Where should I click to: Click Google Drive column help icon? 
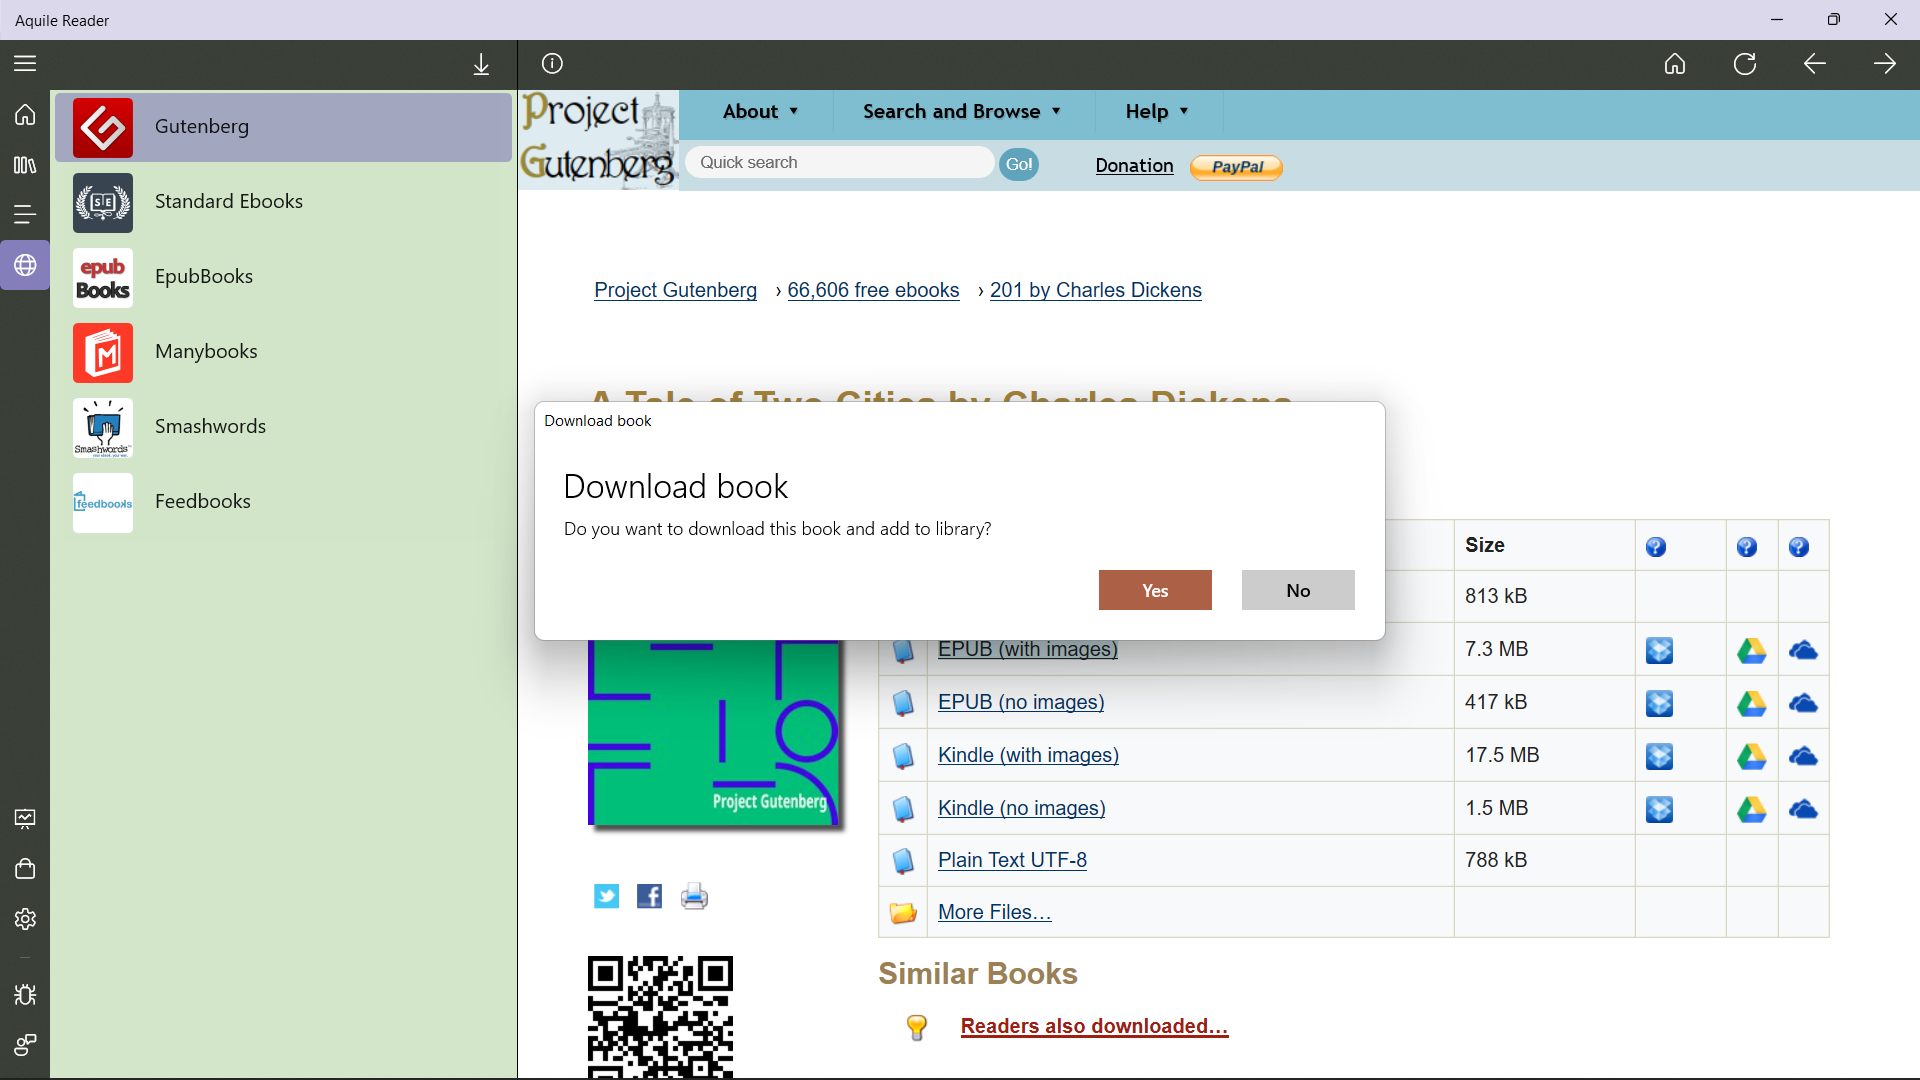point(1747,547)
